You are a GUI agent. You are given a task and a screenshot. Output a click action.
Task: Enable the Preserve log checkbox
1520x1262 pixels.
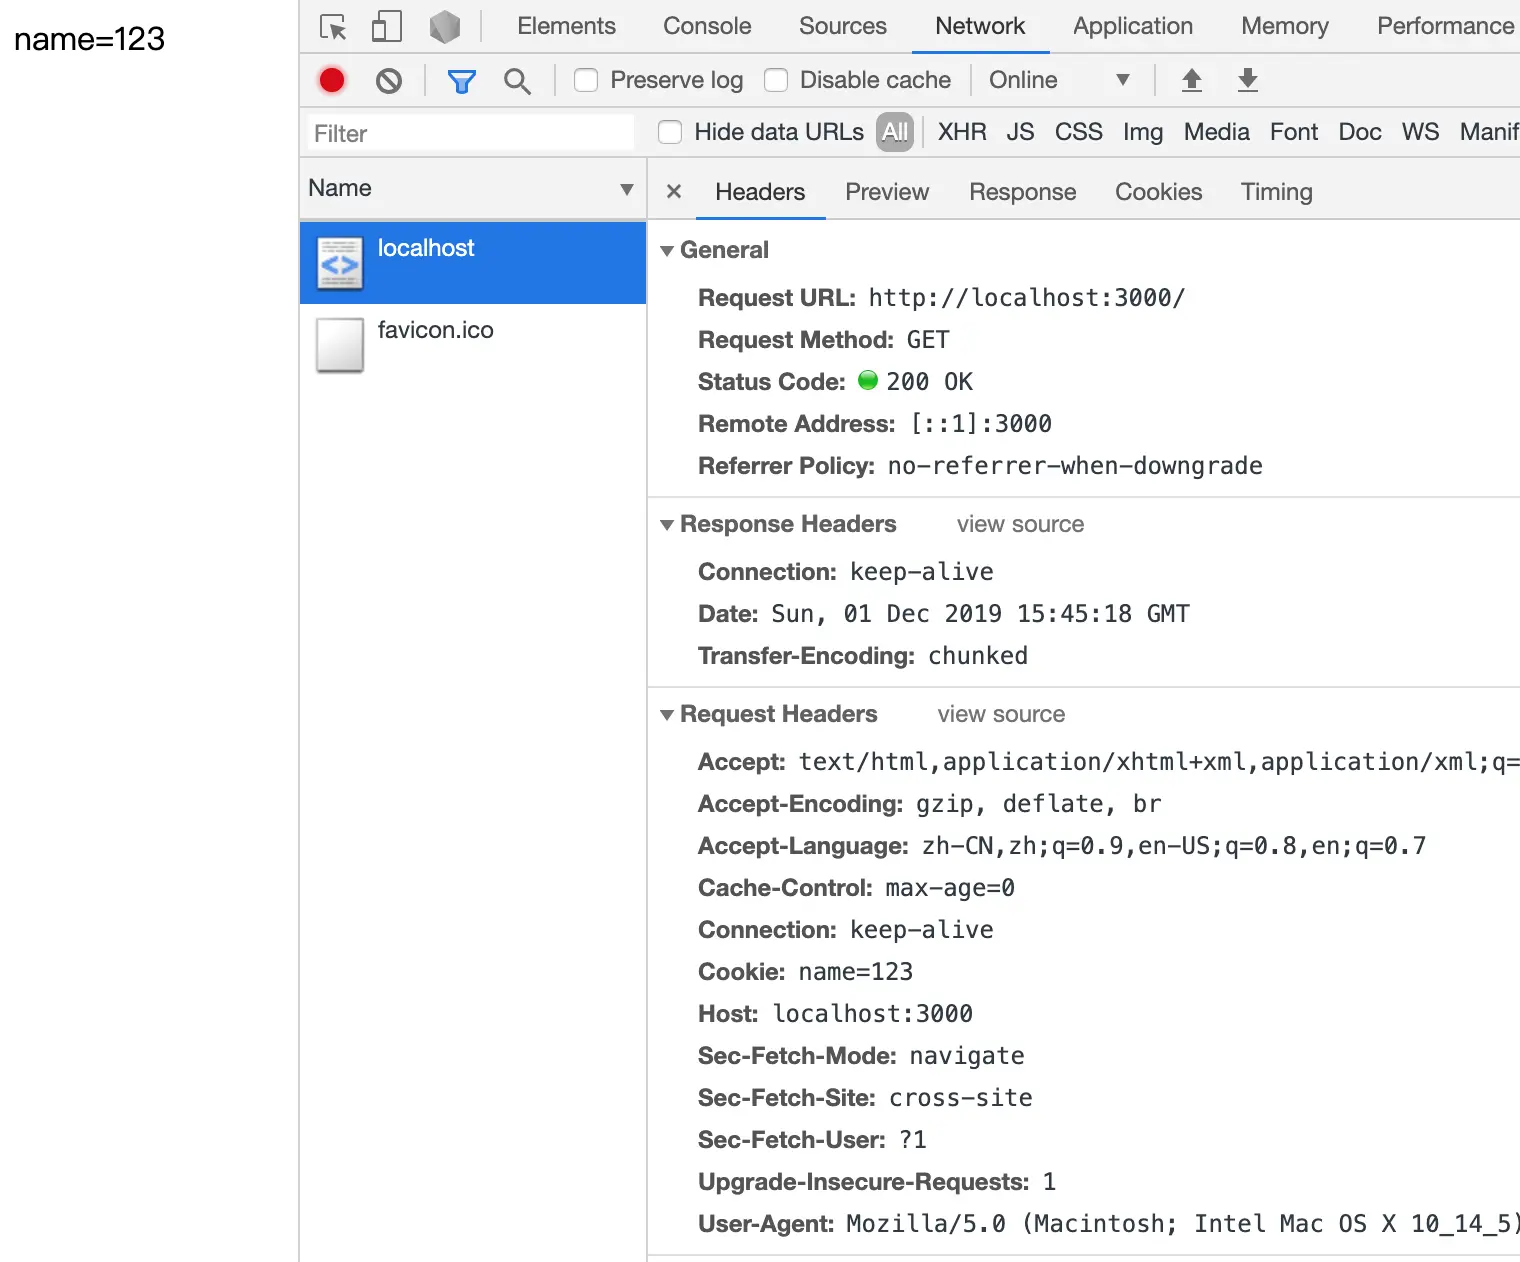tap(586, 80)
